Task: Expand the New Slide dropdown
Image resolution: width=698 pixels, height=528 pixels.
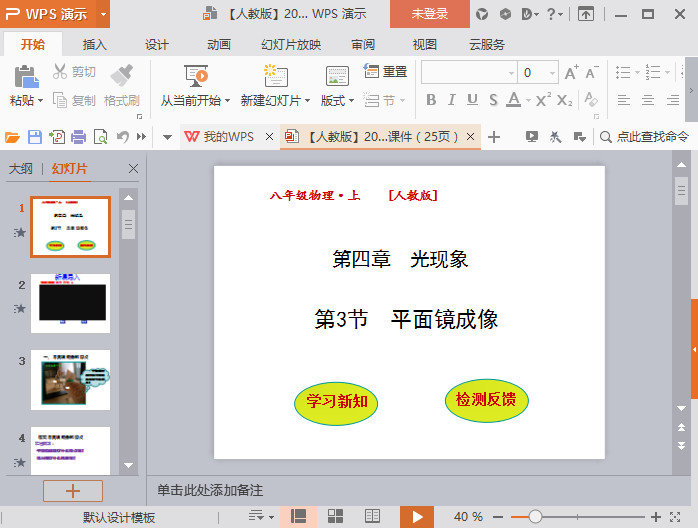Action: coord(270,100)
